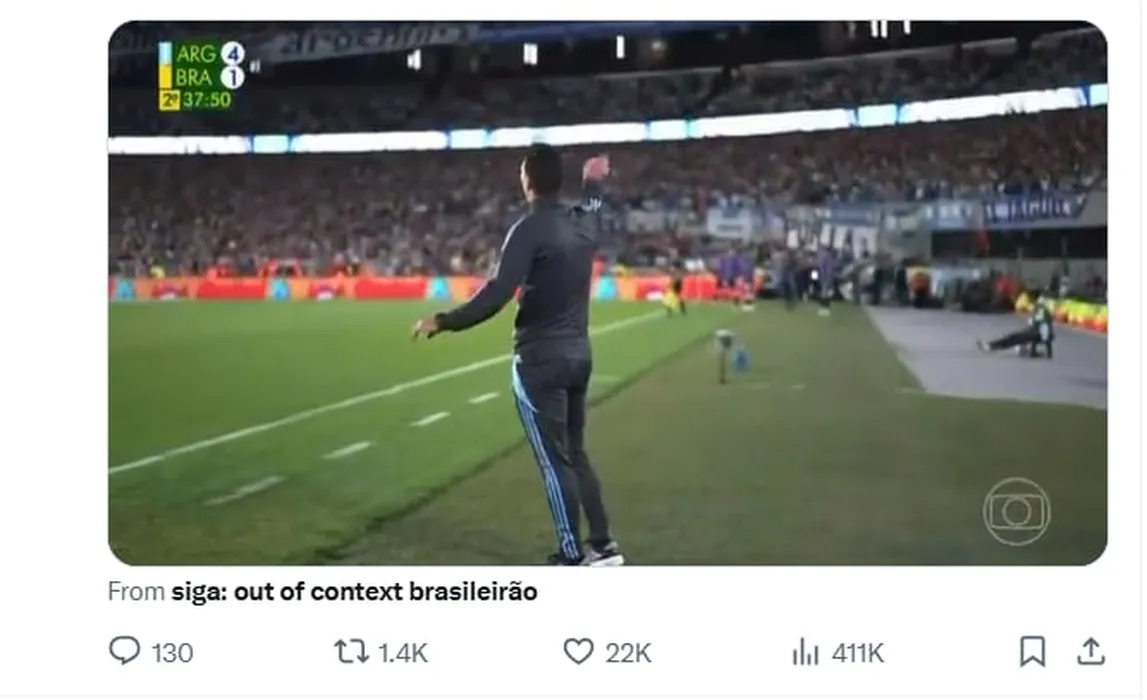This screenshot has height=700, width=1147.
Task: Bookmark this post
Action: (x=1032, y=651)
